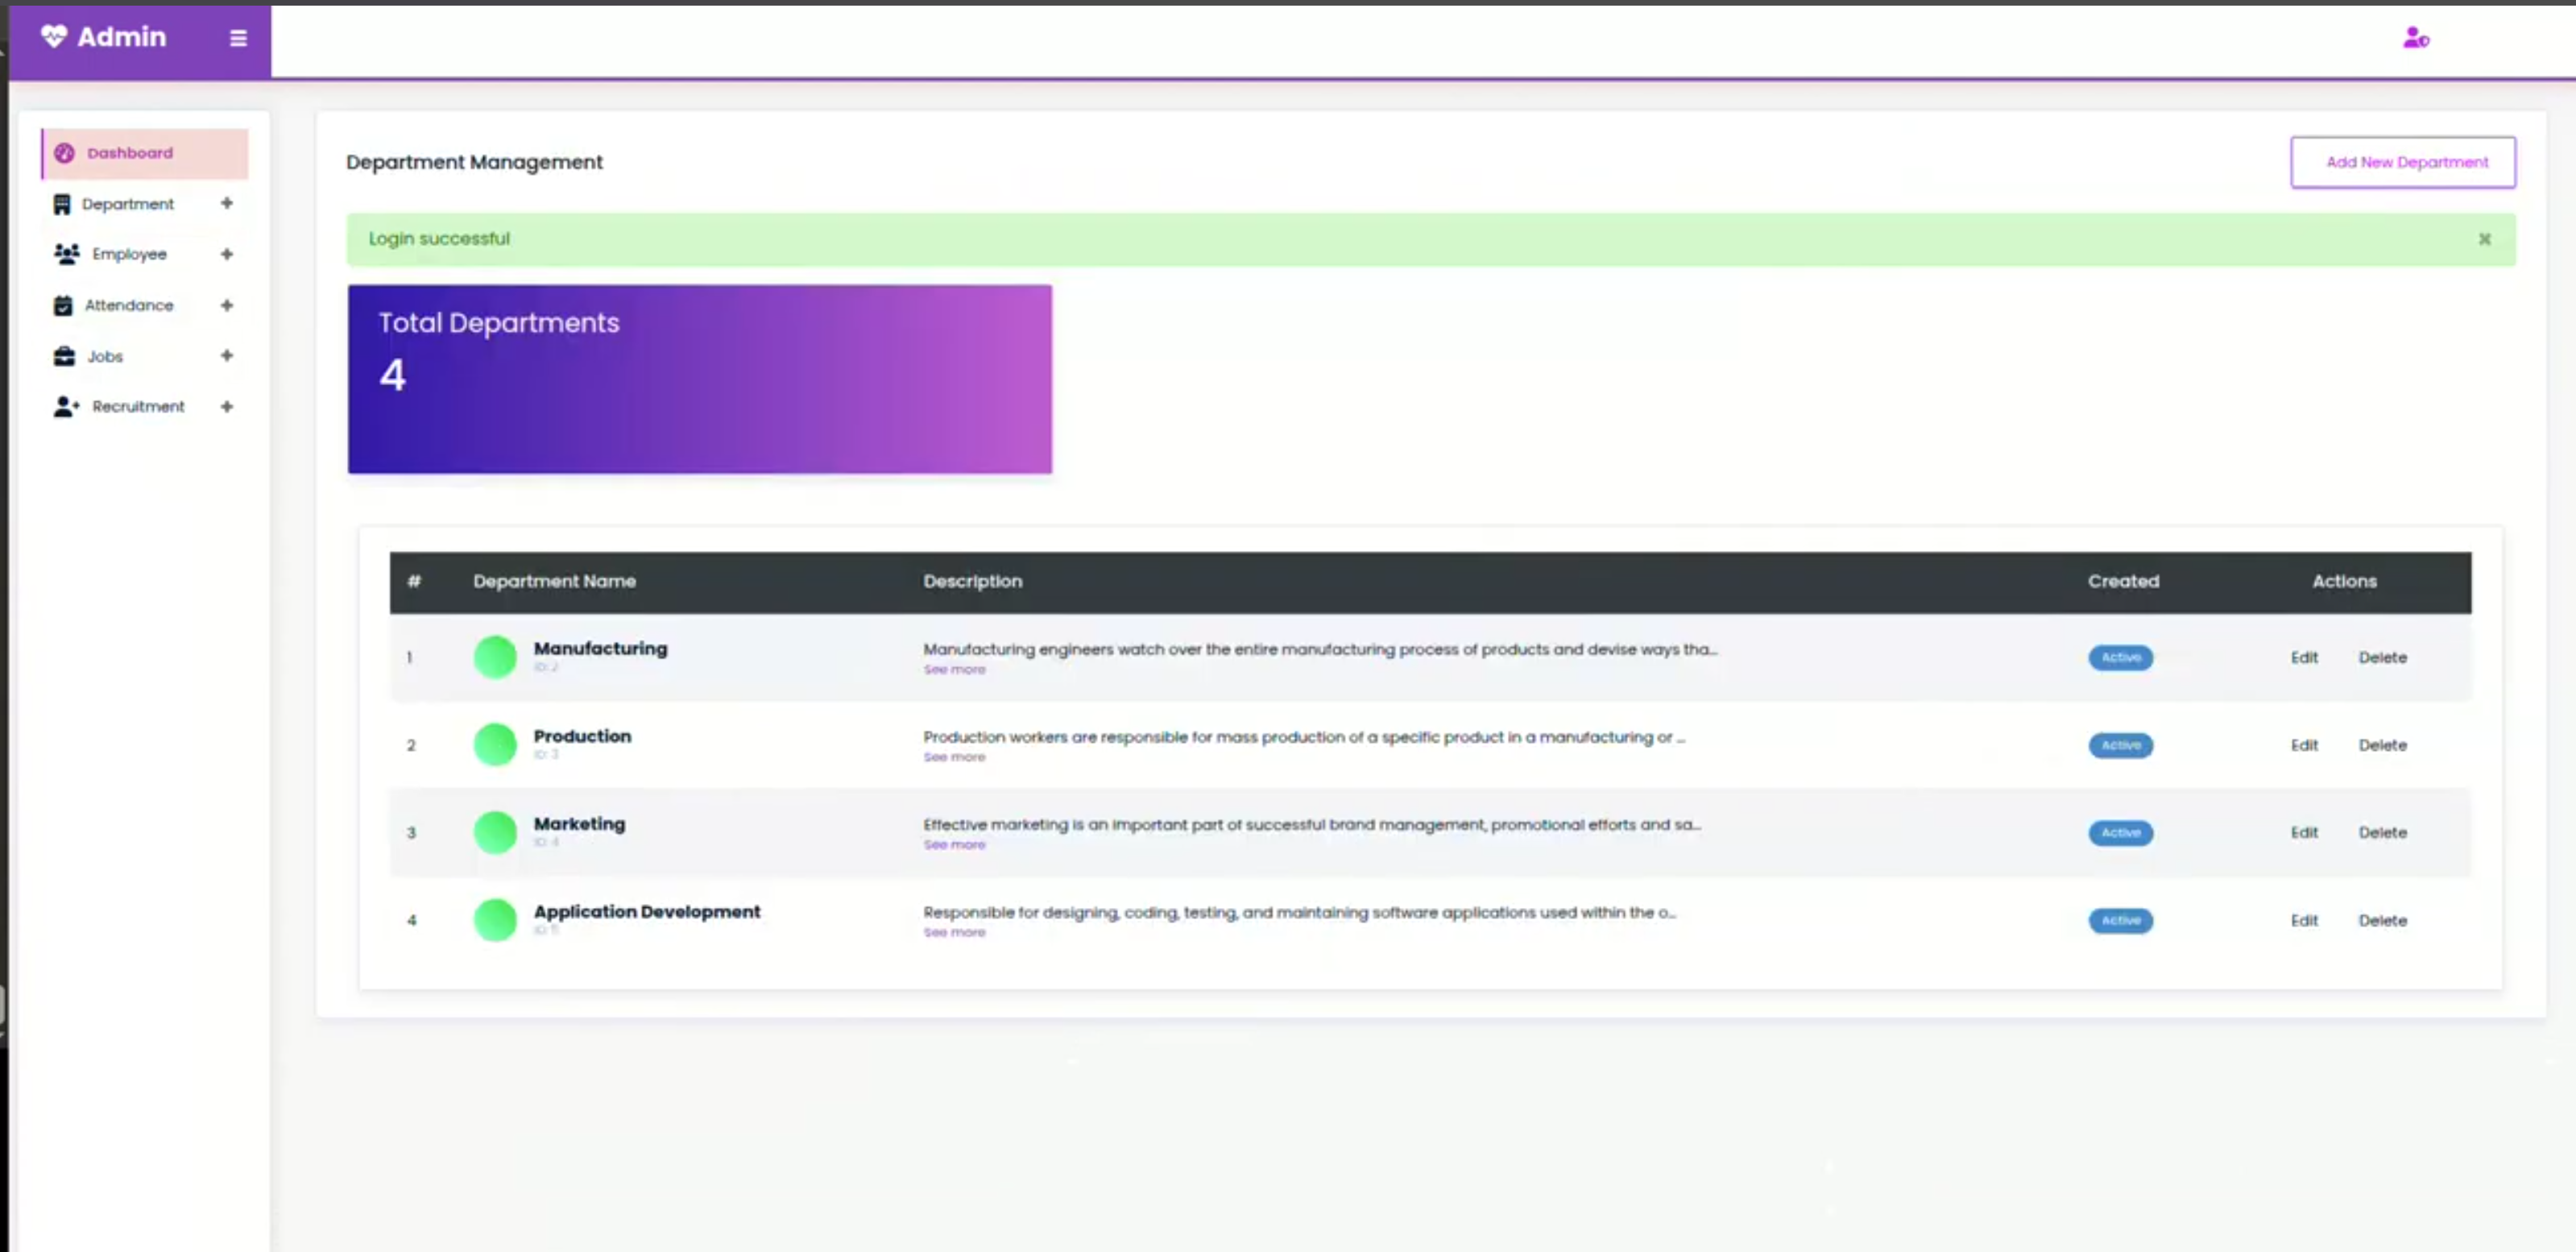Click Add New Department button
This screenshot has height=1252, width=2576.
pos(2403,162)
